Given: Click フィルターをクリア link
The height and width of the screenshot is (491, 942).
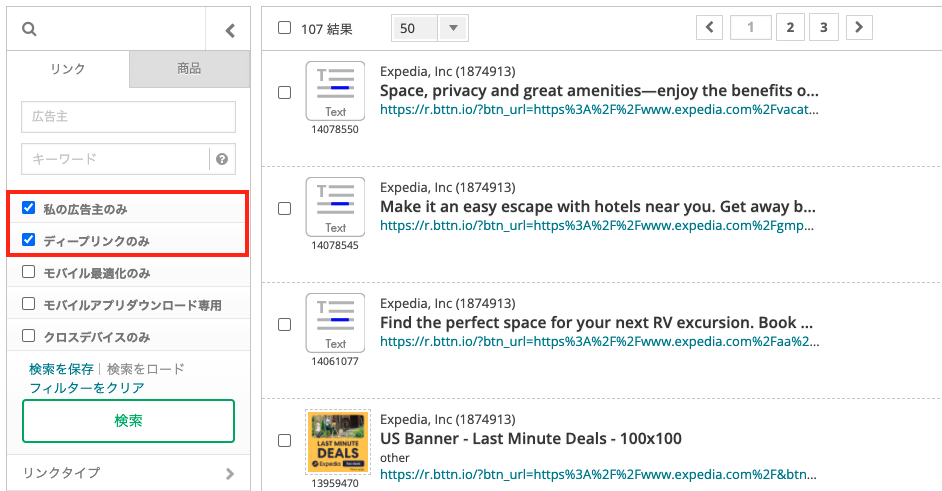Looking at the screenshot, I should (87, 388).
